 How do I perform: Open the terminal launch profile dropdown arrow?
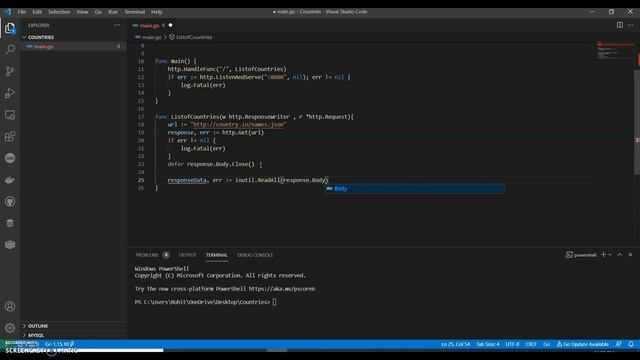[x=610, y=255]
